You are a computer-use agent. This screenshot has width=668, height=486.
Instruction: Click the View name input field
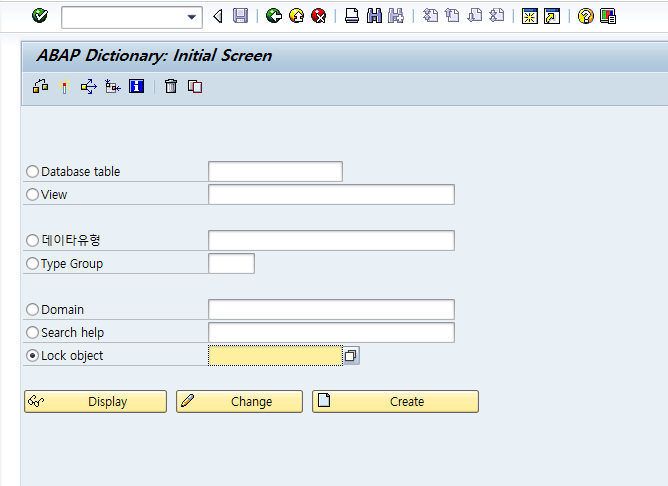click(331, 195)
